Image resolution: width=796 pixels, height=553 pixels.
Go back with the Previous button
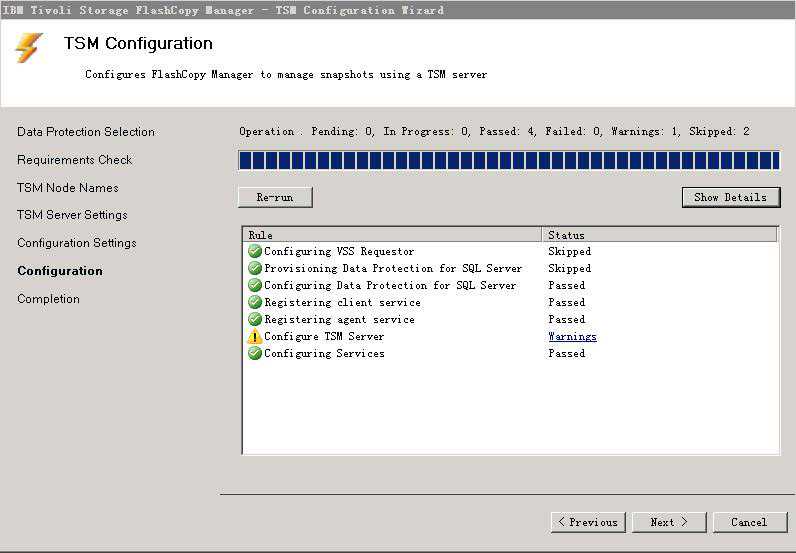coord(588,522)
